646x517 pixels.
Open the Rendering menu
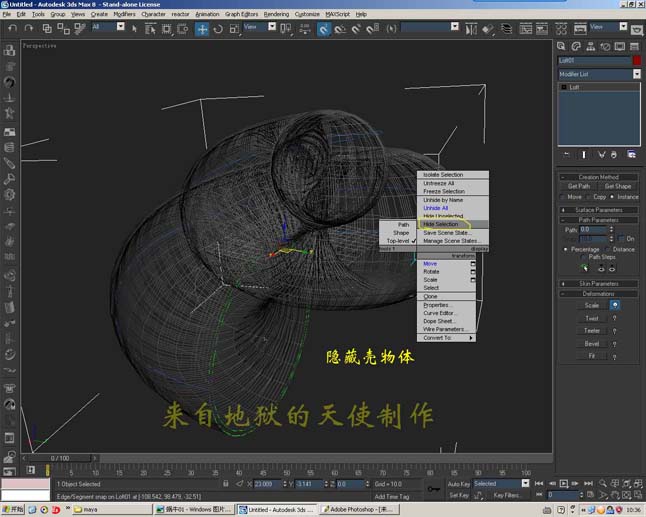276,14
